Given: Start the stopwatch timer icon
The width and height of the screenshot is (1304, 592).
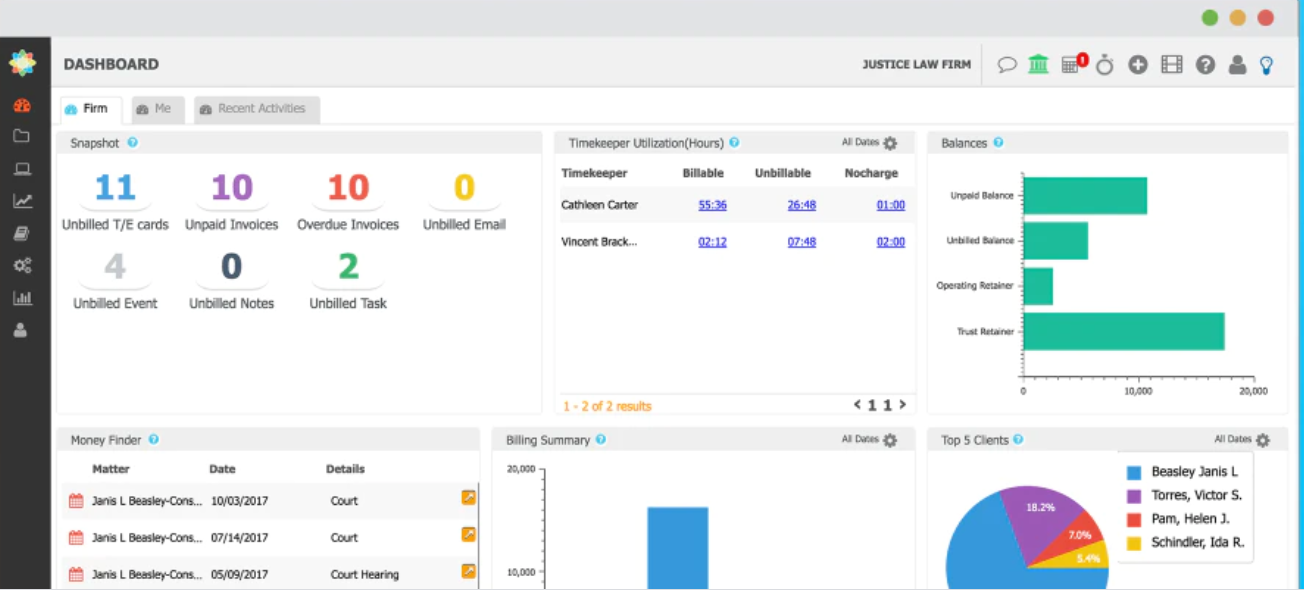Looking at the screenshot, I should click(x=1105, y=65).
